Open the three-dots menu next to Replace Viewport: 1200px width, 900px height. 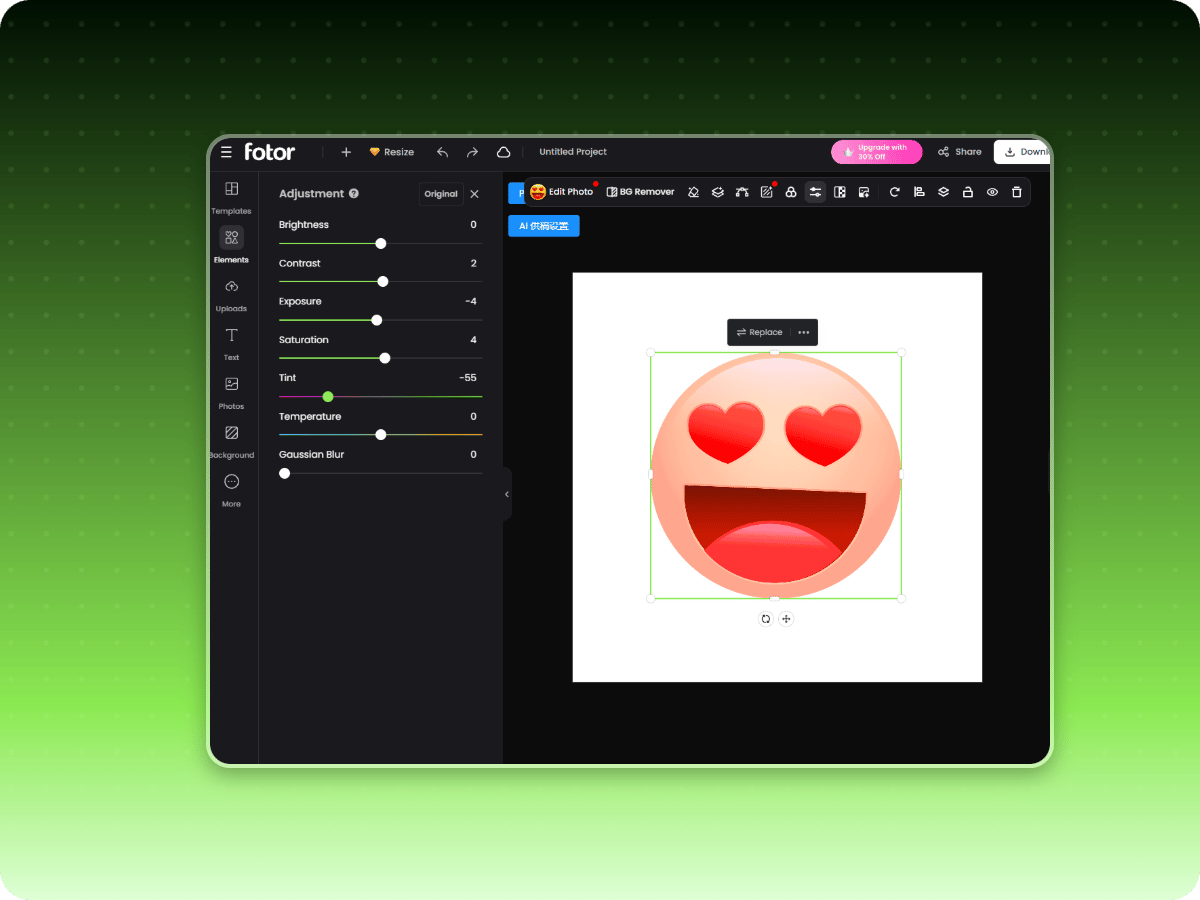tap(804, 332)
